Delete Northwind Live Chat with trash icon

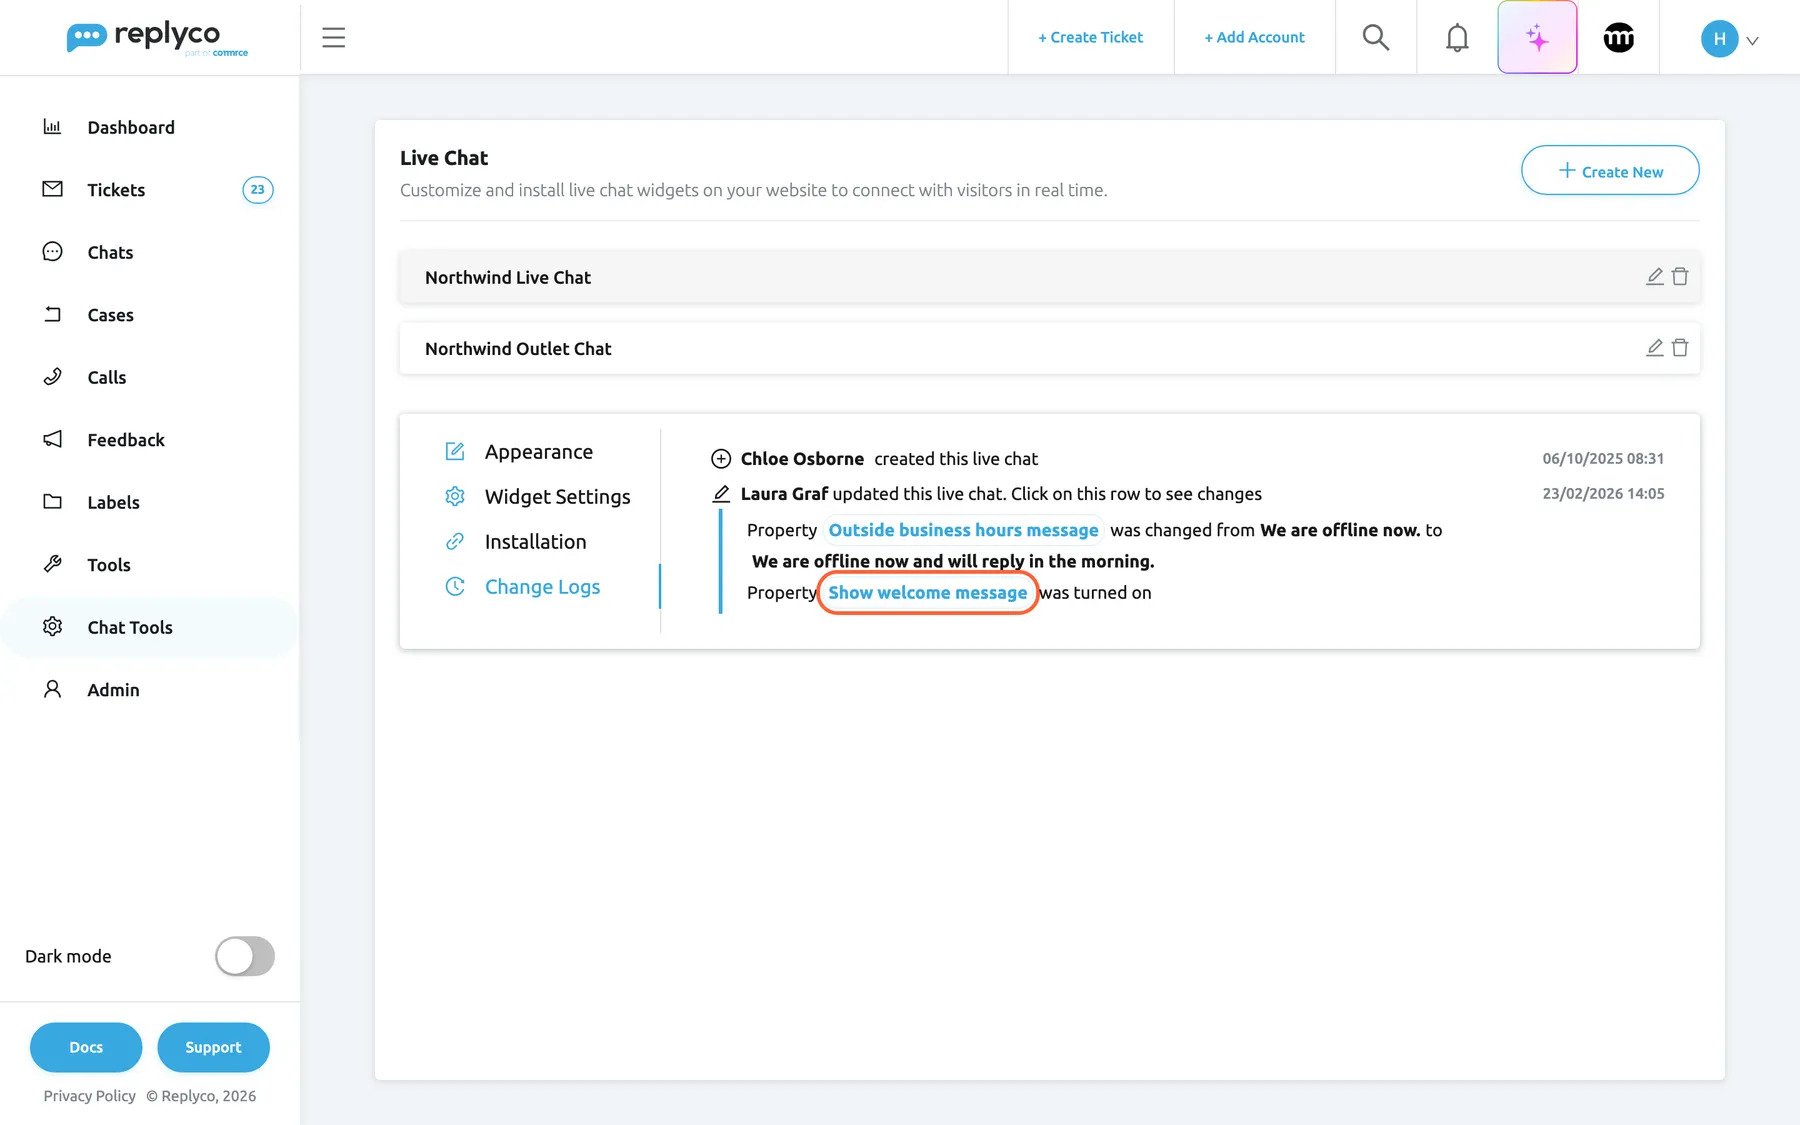(1680, 276)
